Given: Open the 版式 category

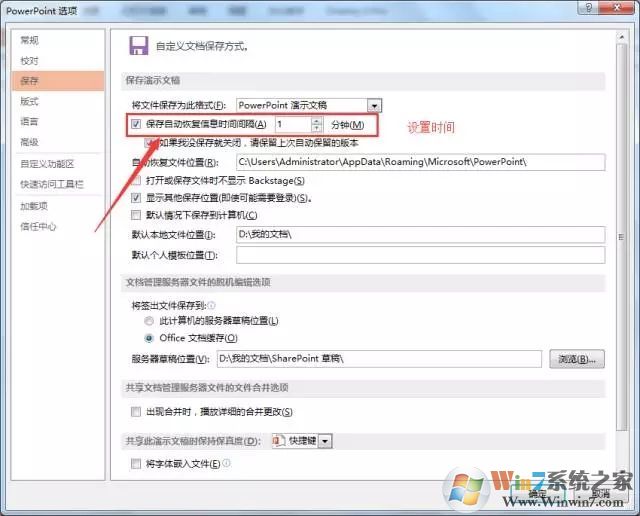Looking at the screenshot, I should click(29, 101).
